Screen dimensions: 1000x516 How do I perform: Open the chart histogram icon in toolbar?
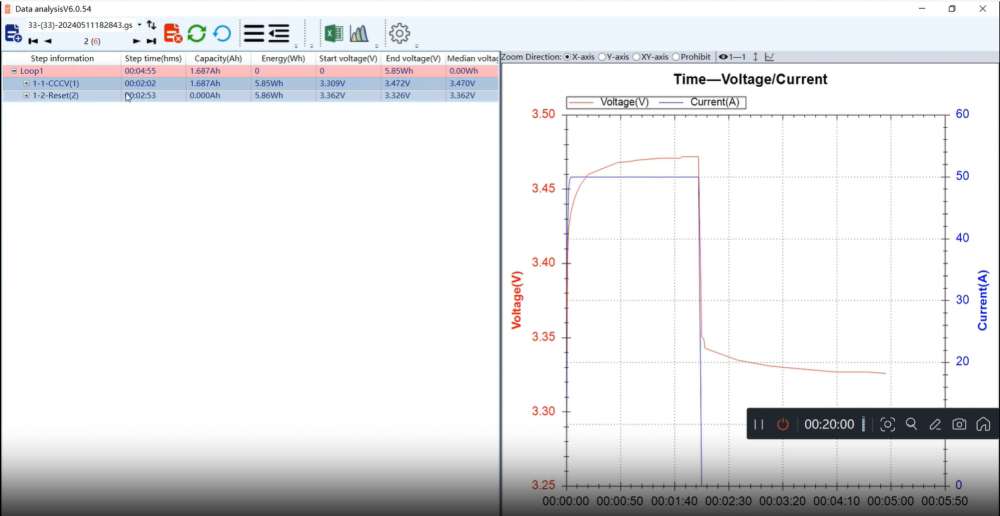tap(359, 33)
